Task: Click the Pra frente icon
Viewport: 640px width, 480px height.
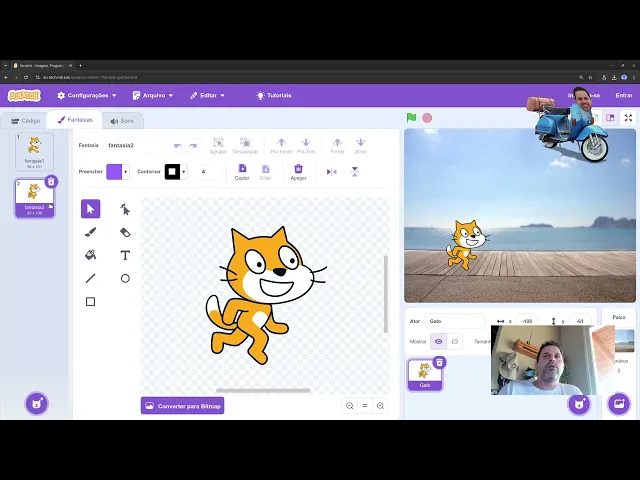Action: [281, 145]
